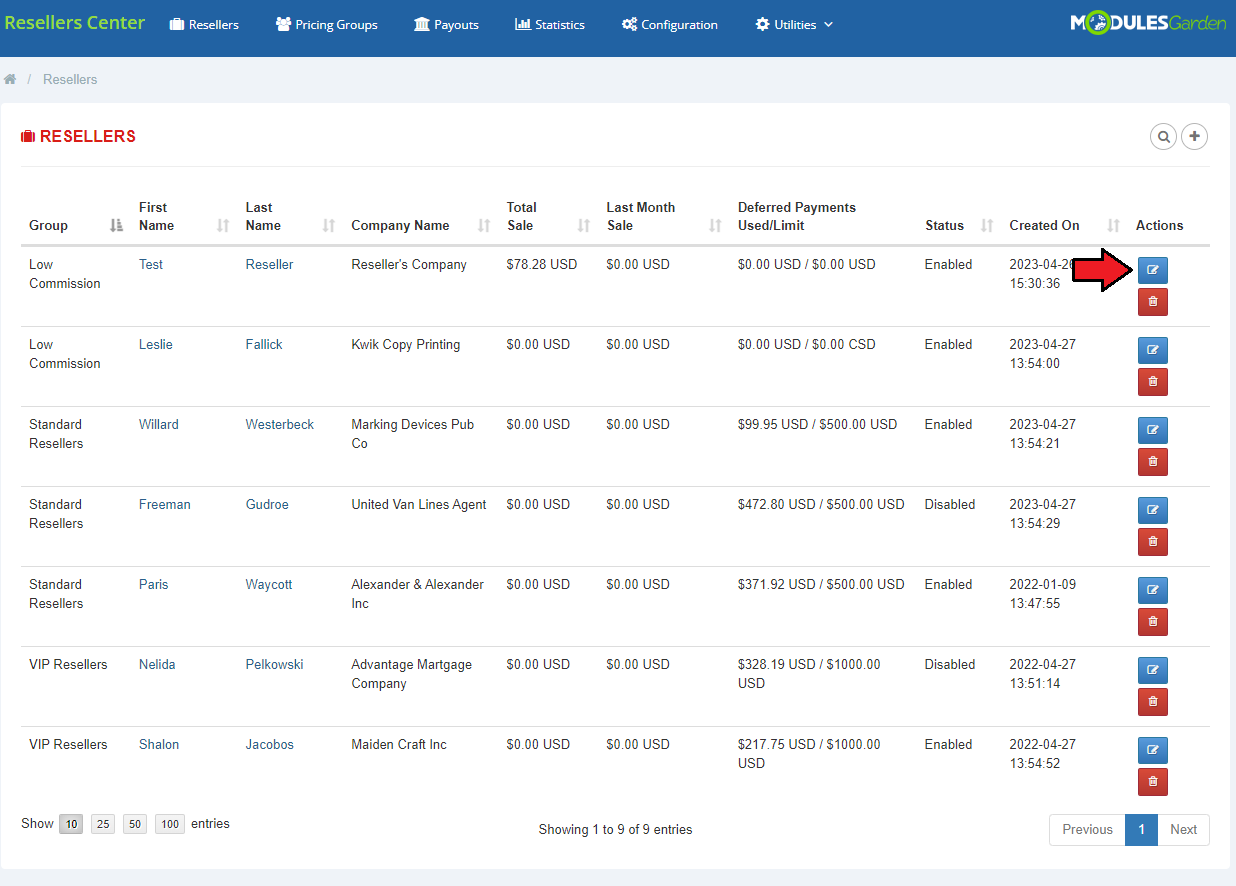
Task: Open first name link Freeman
Action: (165, 504)
